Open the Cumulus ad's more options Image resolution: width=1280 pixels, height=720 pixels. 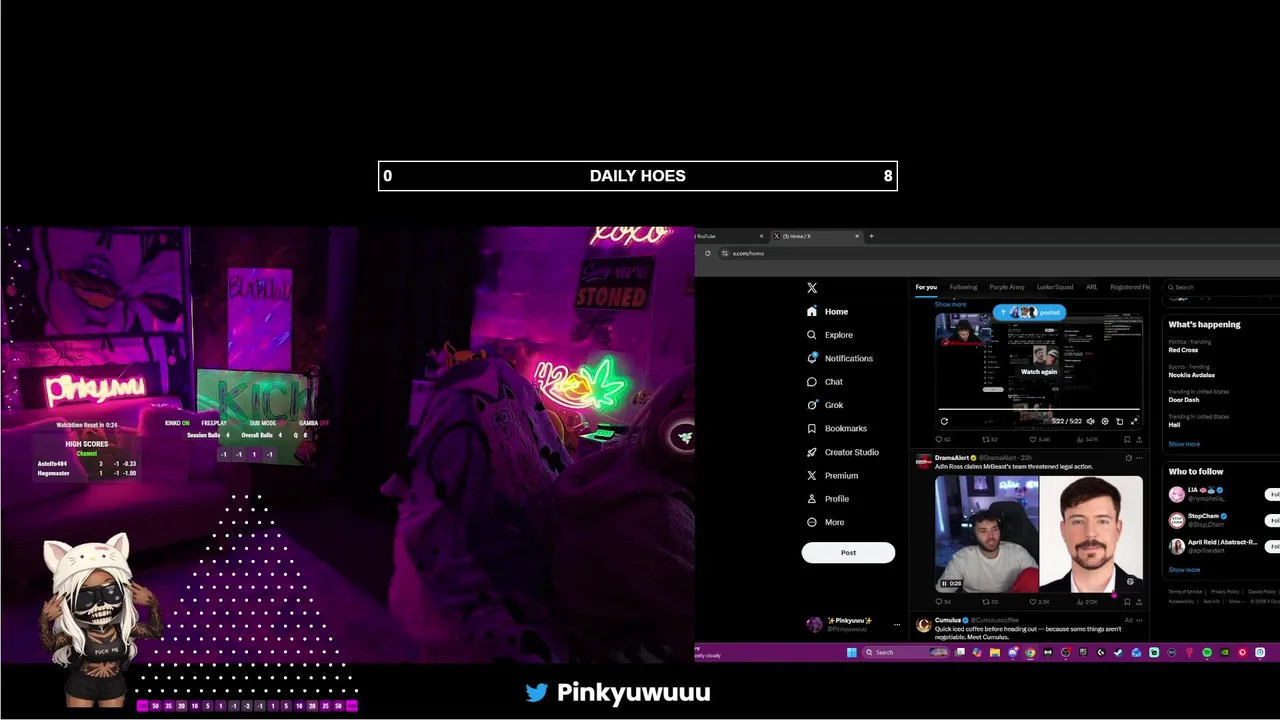pos(1139,620)
